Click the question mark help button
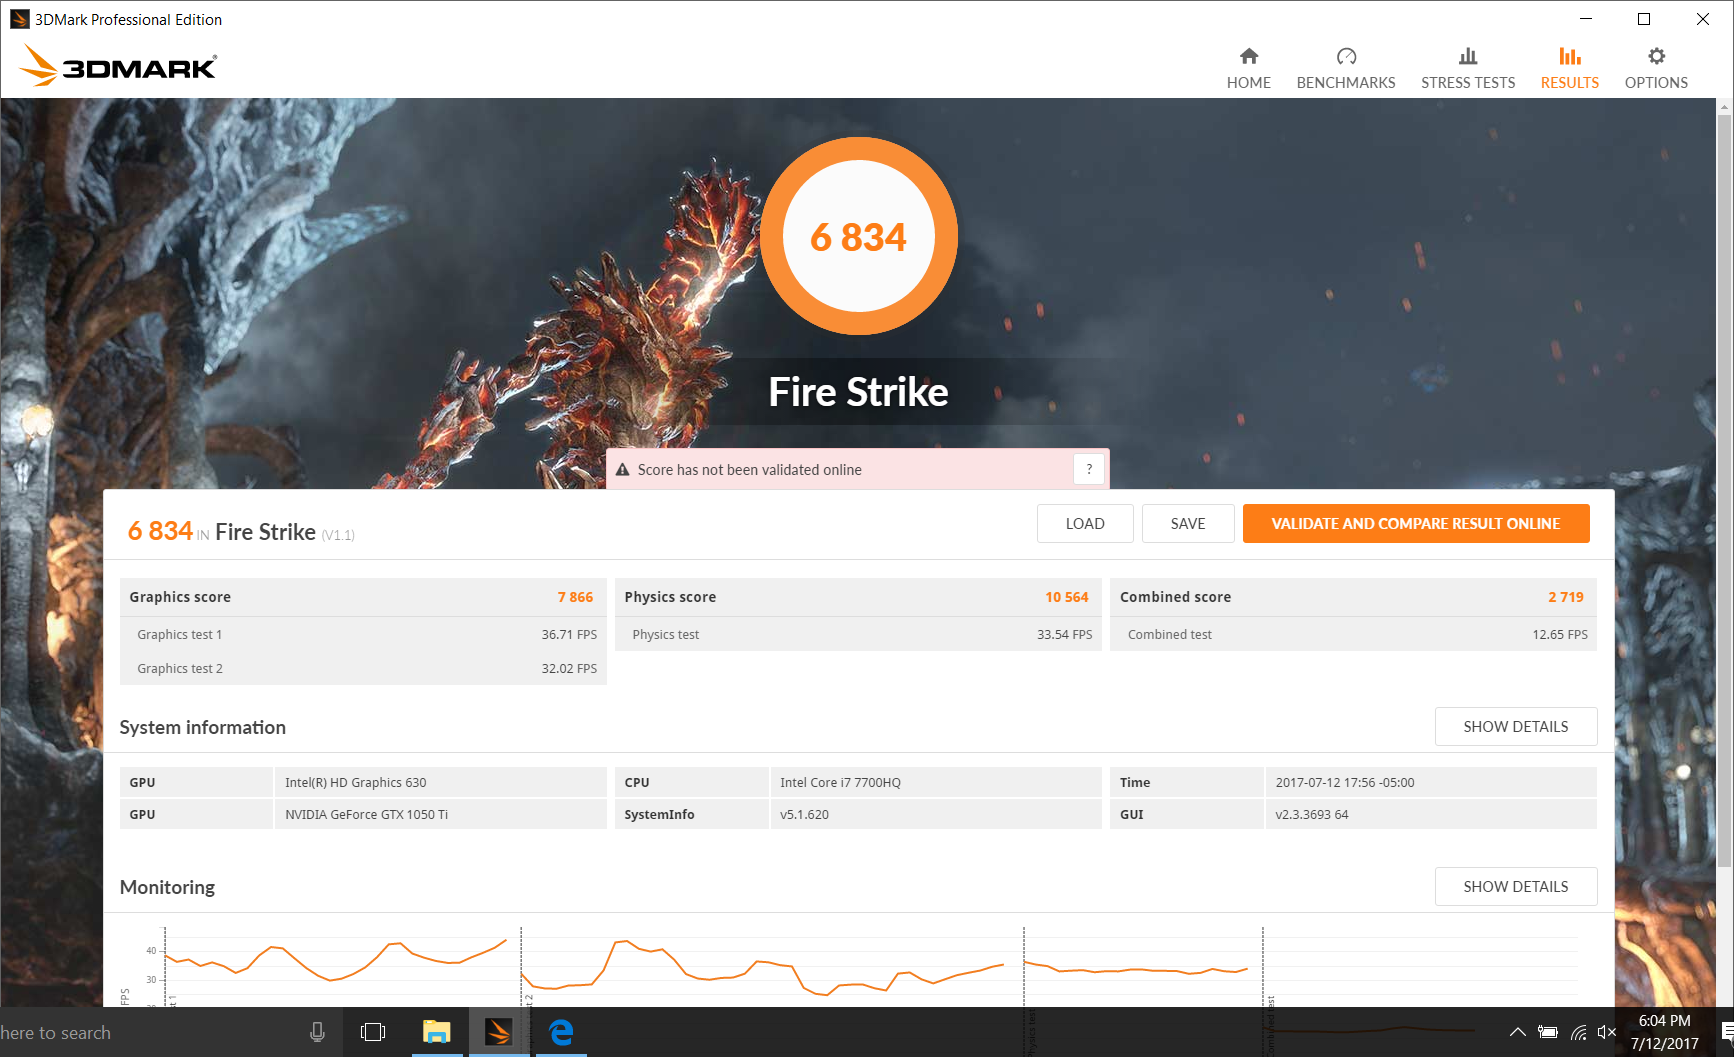The width and height of the screenshot is (1734, 1057). pyautogui.click(x=1089, y=469)
